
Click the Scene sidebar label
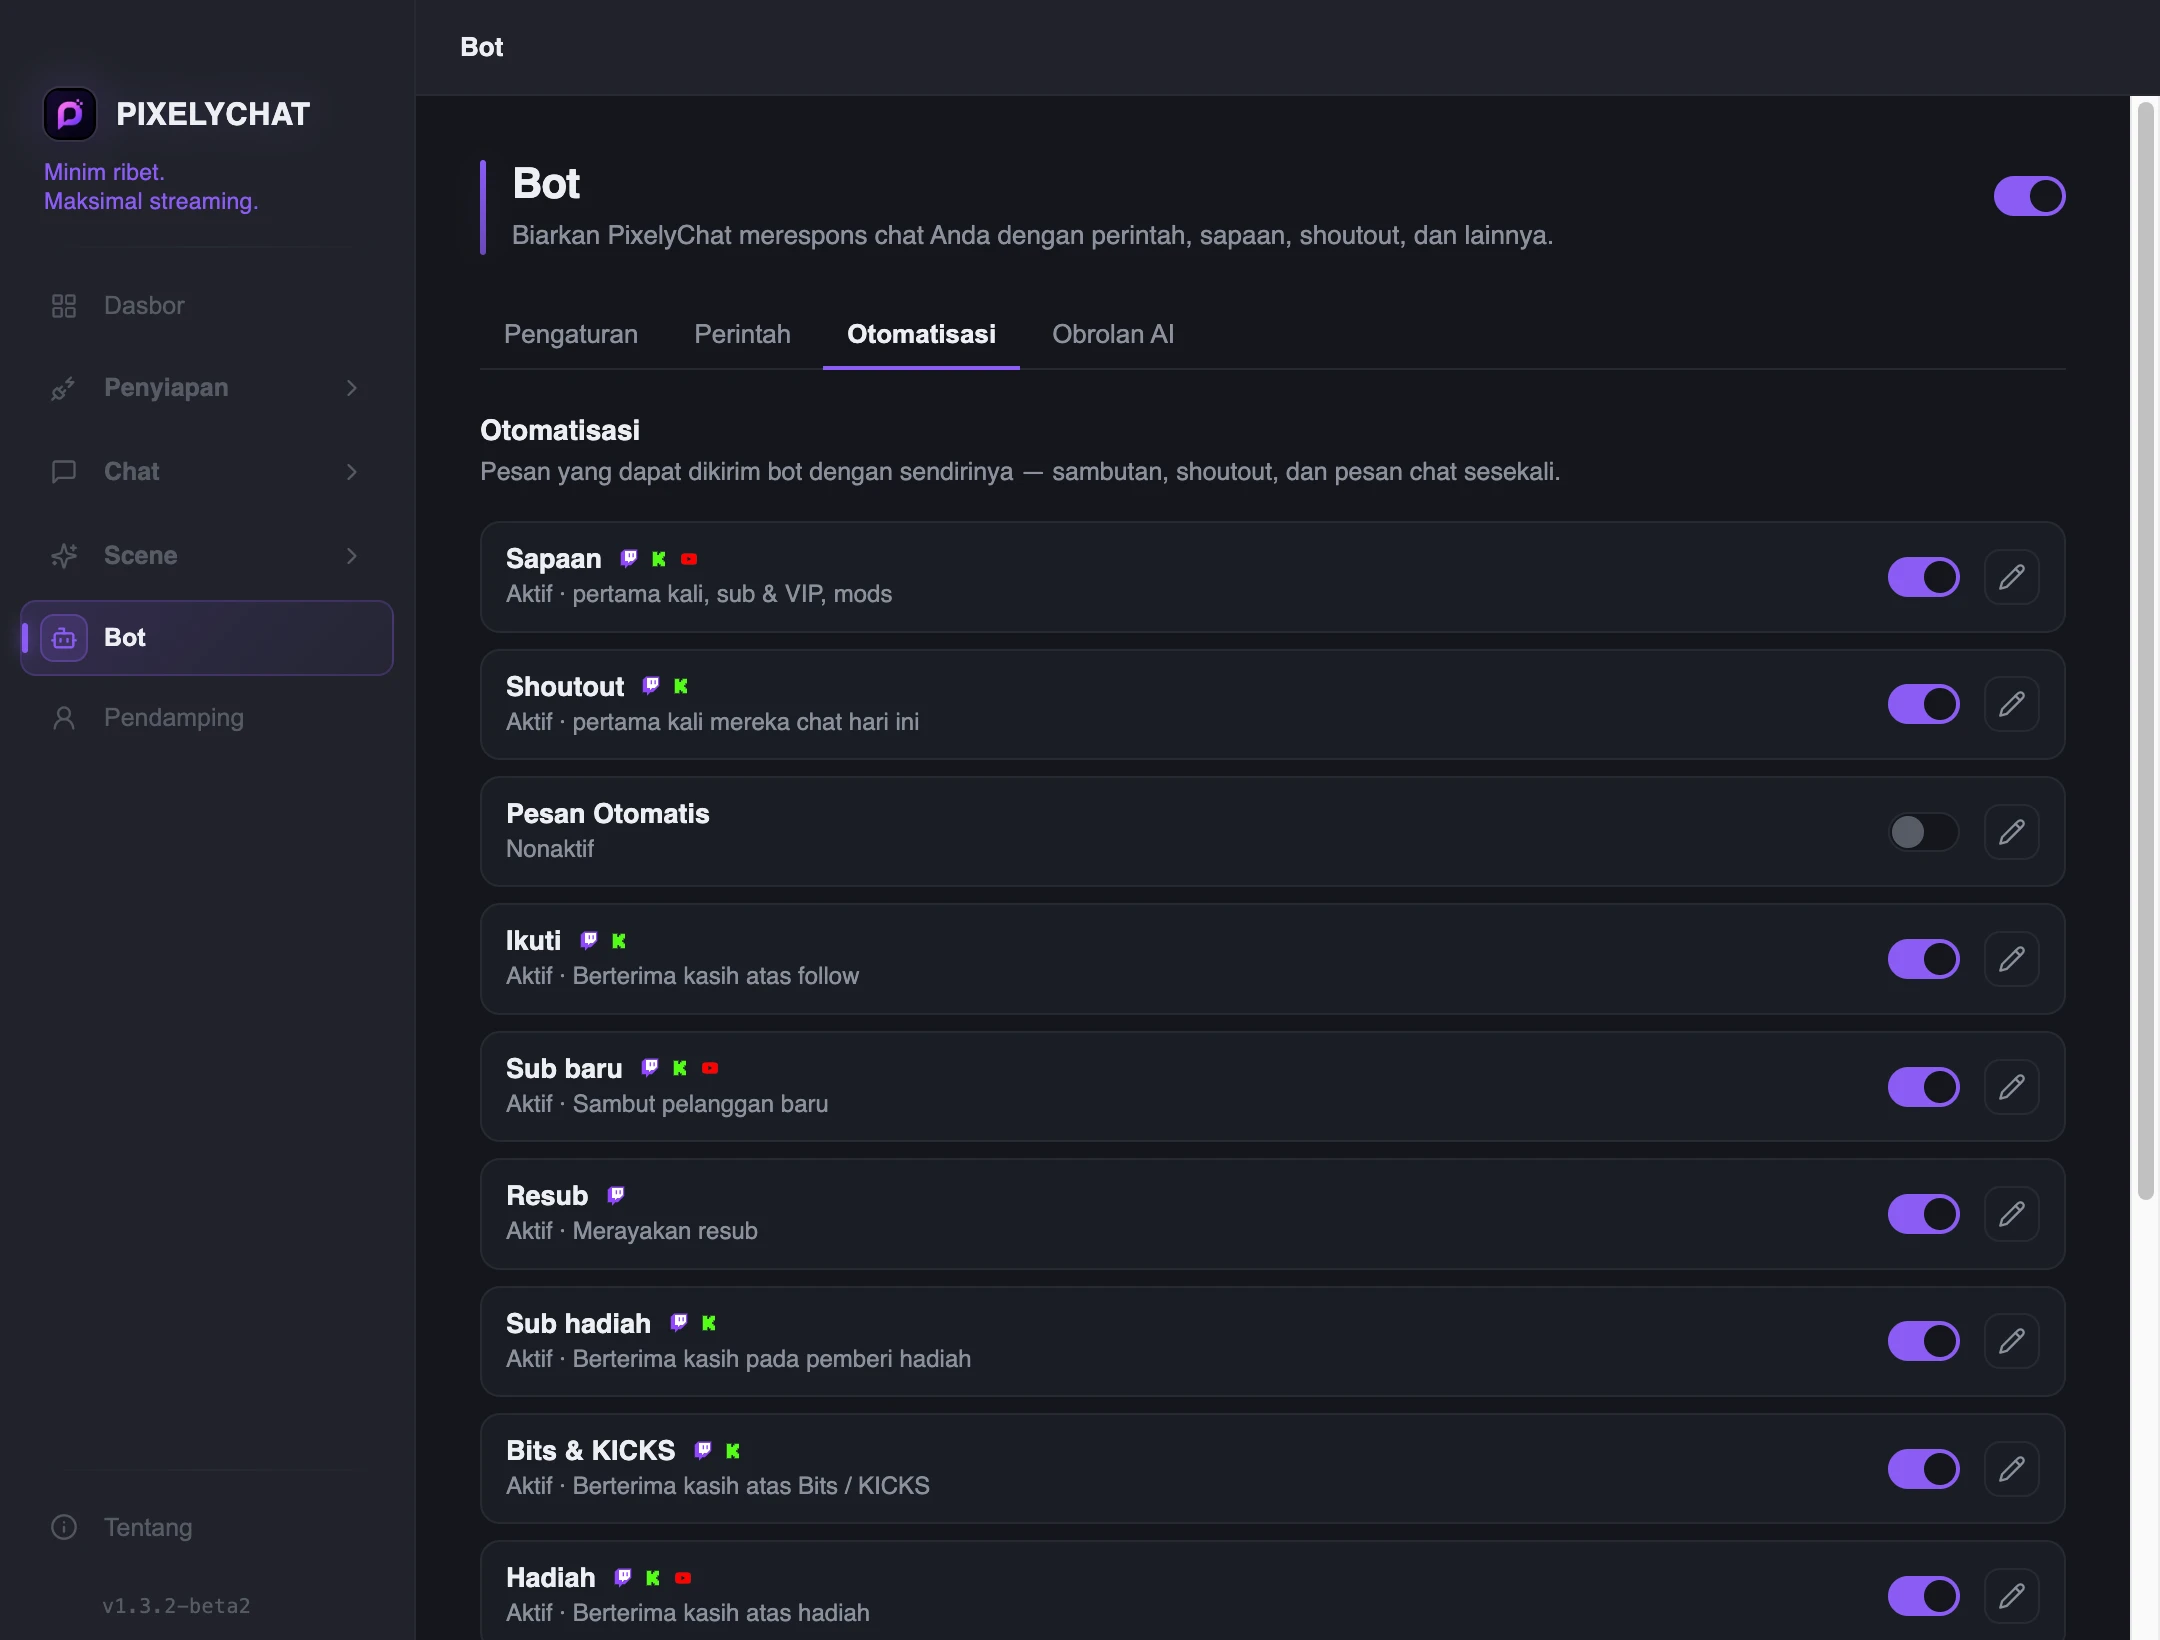pos(141,556)
